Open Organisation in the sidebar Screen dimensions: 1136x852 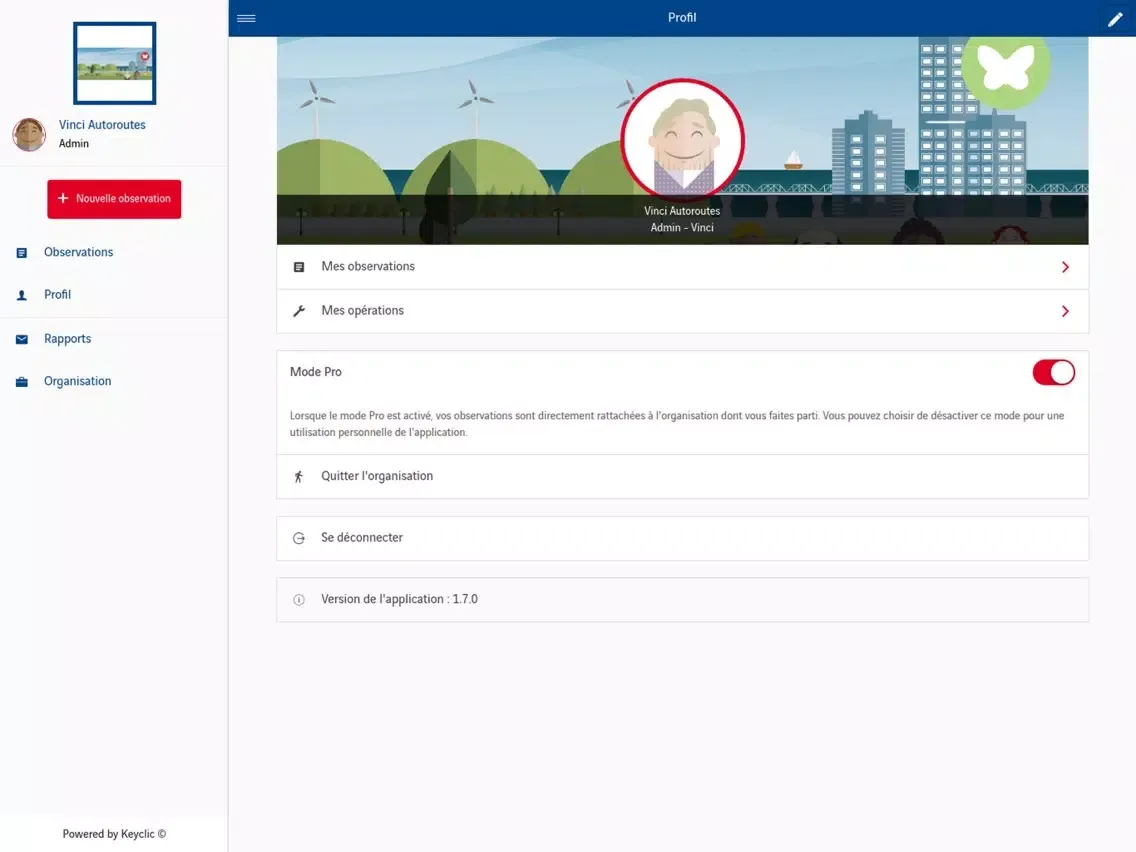click(78, 381)
